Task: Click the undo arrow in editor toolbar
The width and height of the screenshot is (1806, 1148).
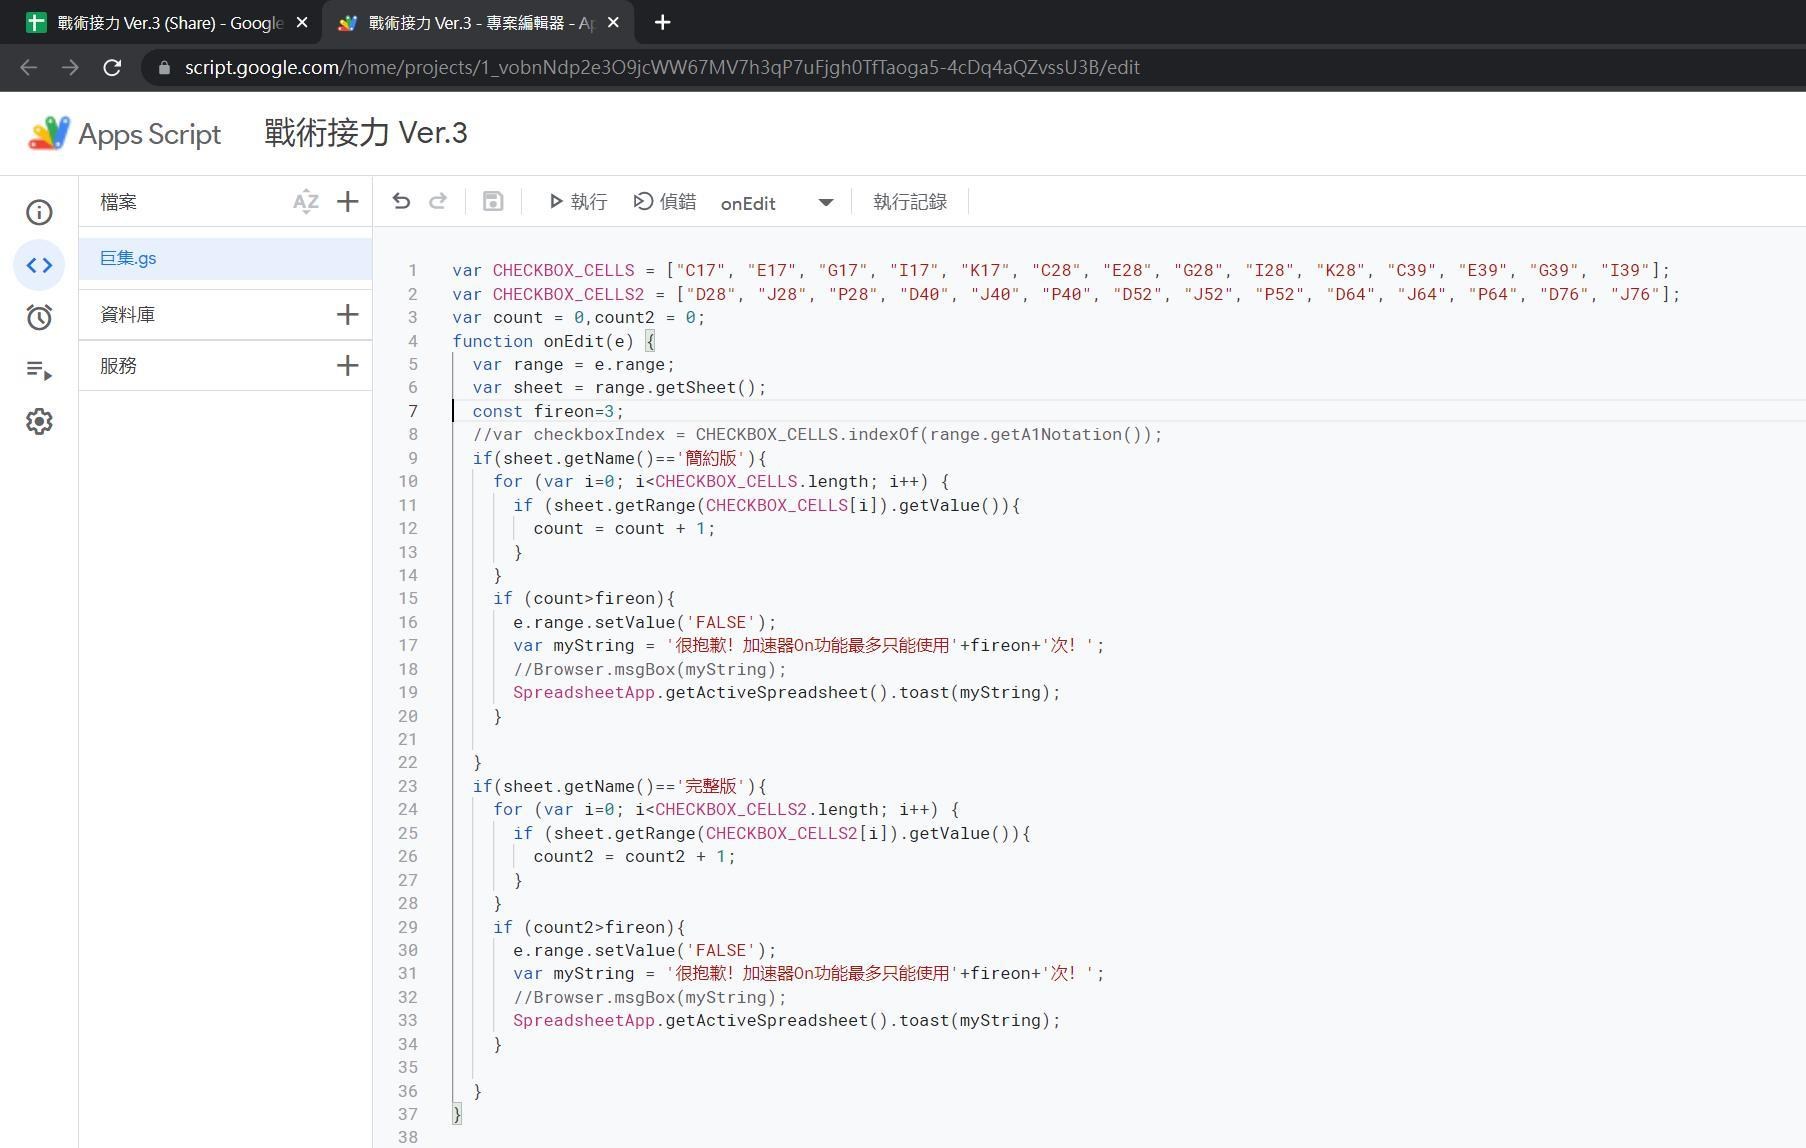Action: [x=401, y=202]
